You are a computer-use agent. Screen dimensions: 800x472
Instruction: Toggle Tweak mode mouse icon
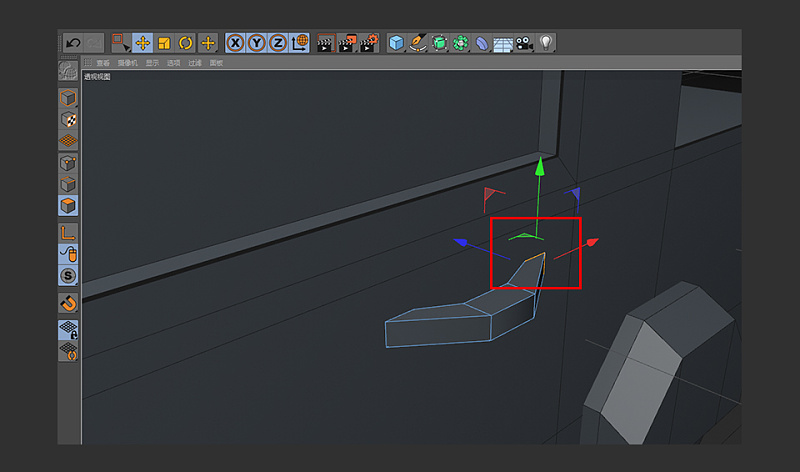point(68,254)
